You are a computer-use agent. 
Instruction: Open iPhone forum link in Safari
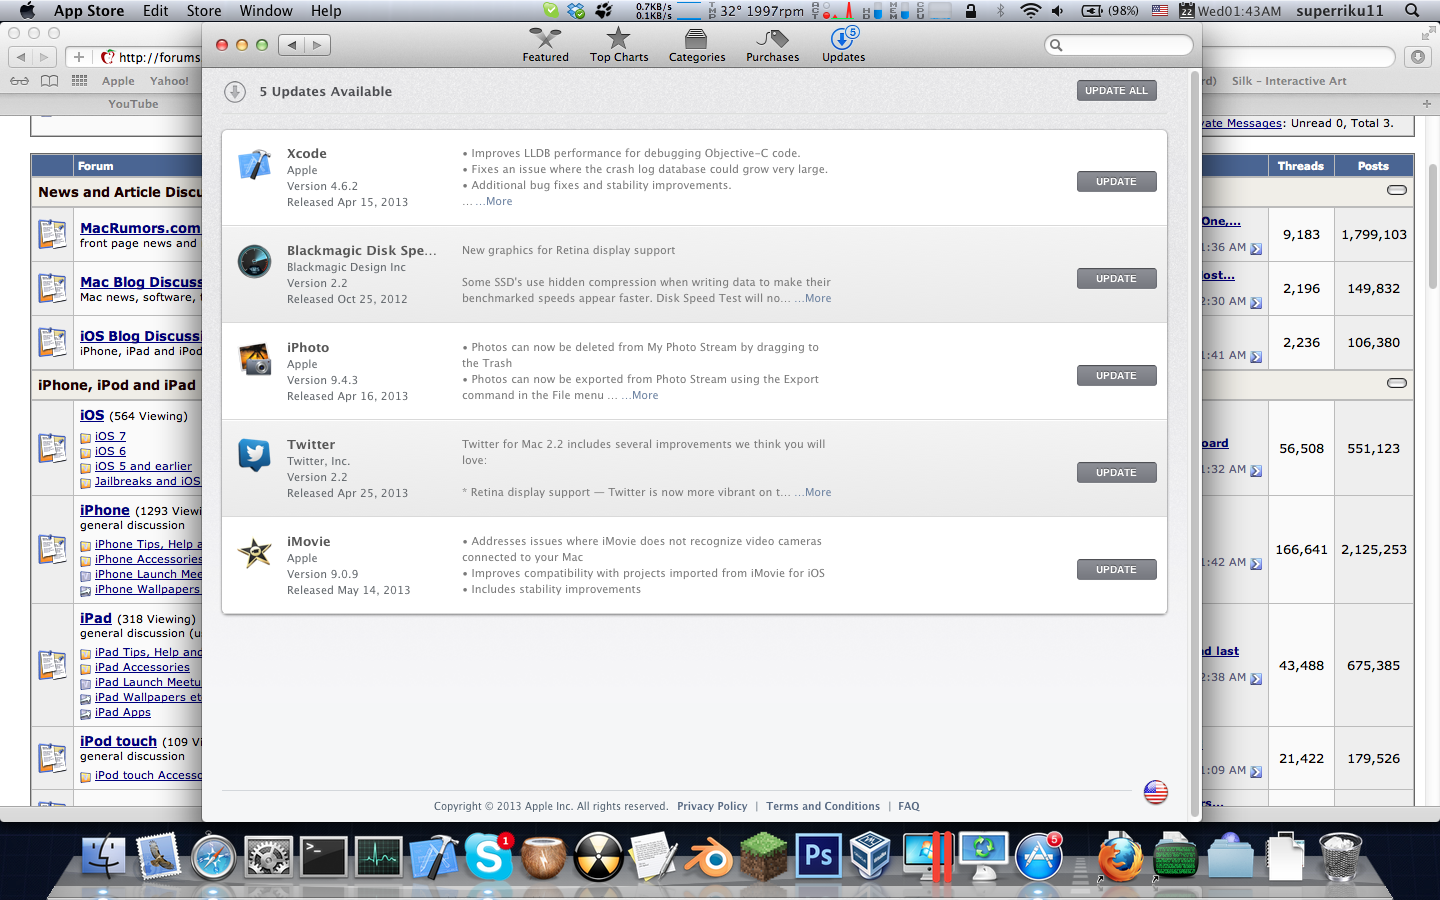pos(105,510)
